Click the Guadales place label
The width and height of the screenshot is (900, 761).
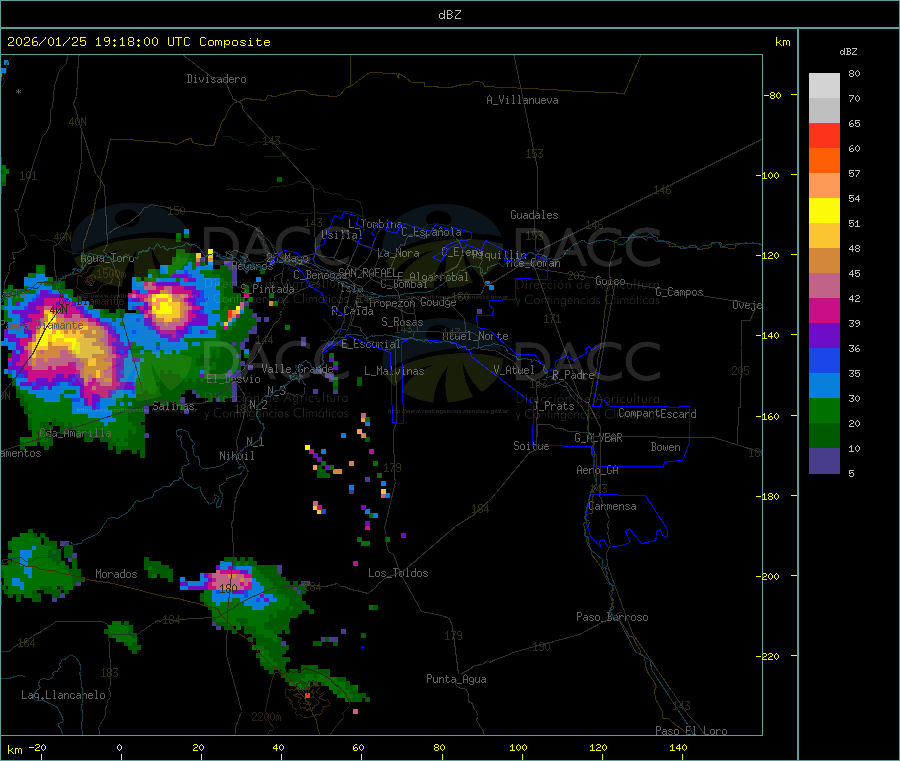tap(534, 215)
